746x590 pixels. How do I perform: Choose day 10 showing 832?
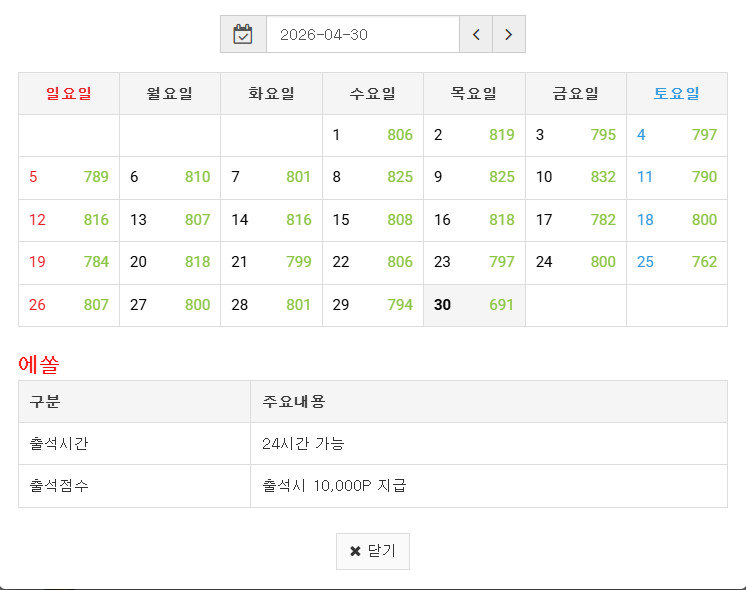[x=575, y=177]
